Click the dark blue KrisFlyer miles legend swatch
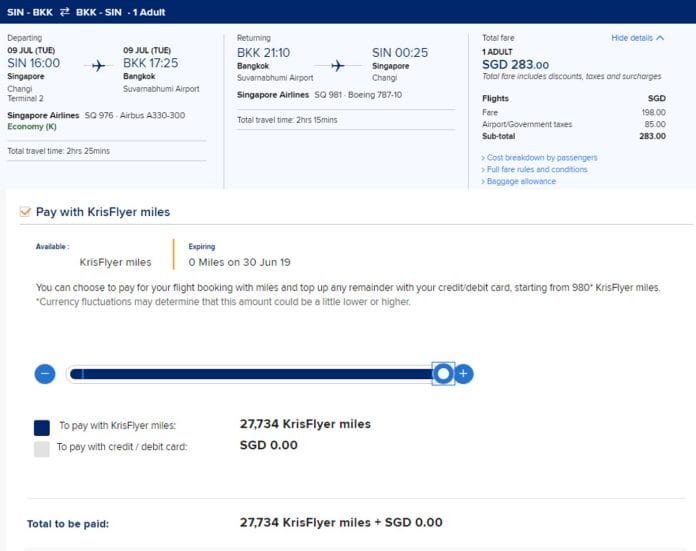Screen dimensions: 696x551 click(42, 428)
